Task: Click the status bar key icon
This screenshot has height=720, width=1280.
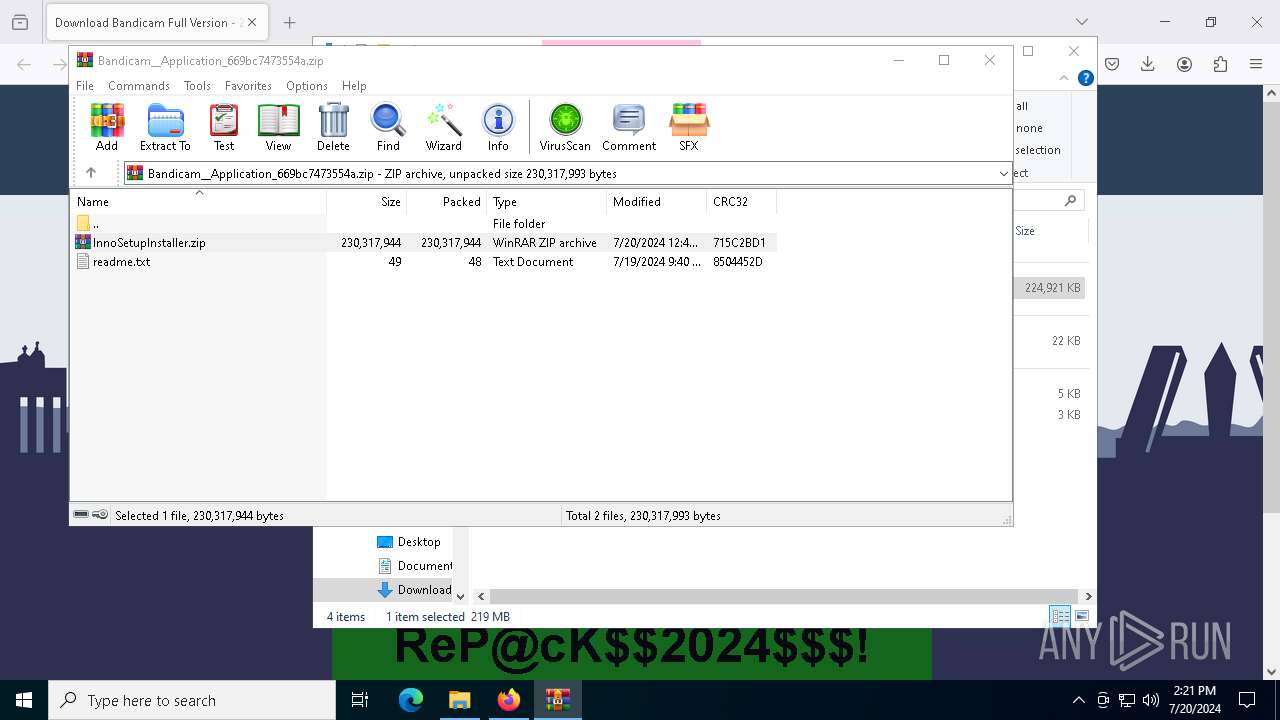Action: click(x=100, y=515)
